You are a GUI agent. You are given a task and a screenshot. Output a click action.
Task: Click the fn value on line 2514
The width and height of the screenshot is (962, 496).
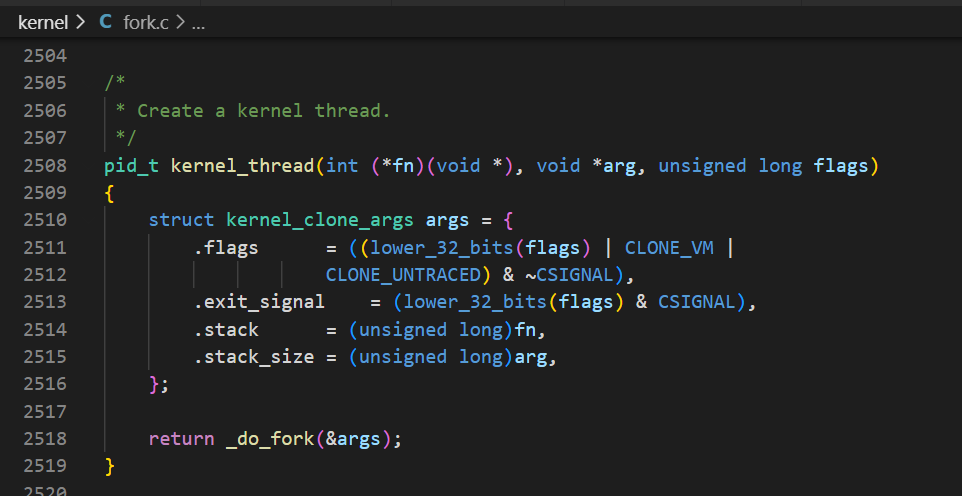[x=525, y=330]
